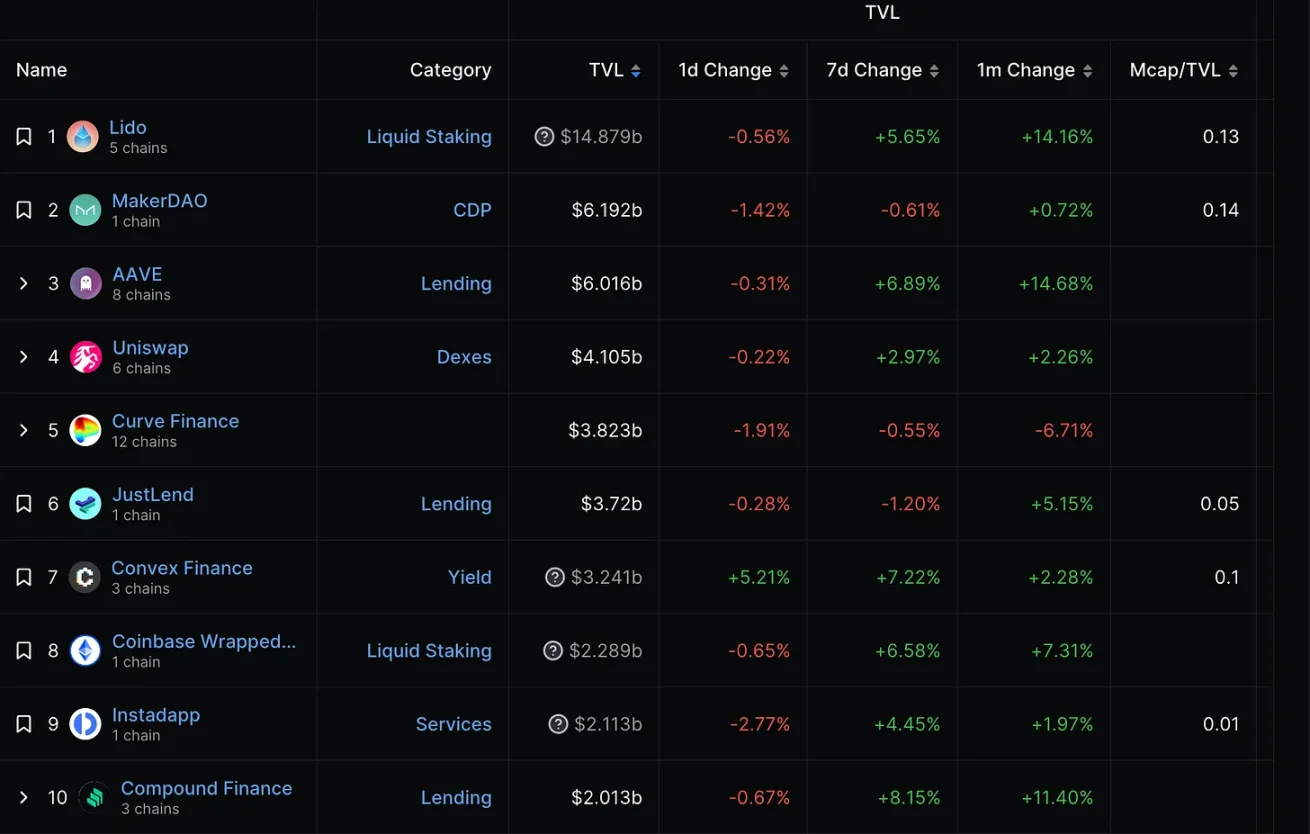The height and width of the screenshot is (834, 1310).
Task: Click the Compound Finance logo icon
Action: point(94,798)
